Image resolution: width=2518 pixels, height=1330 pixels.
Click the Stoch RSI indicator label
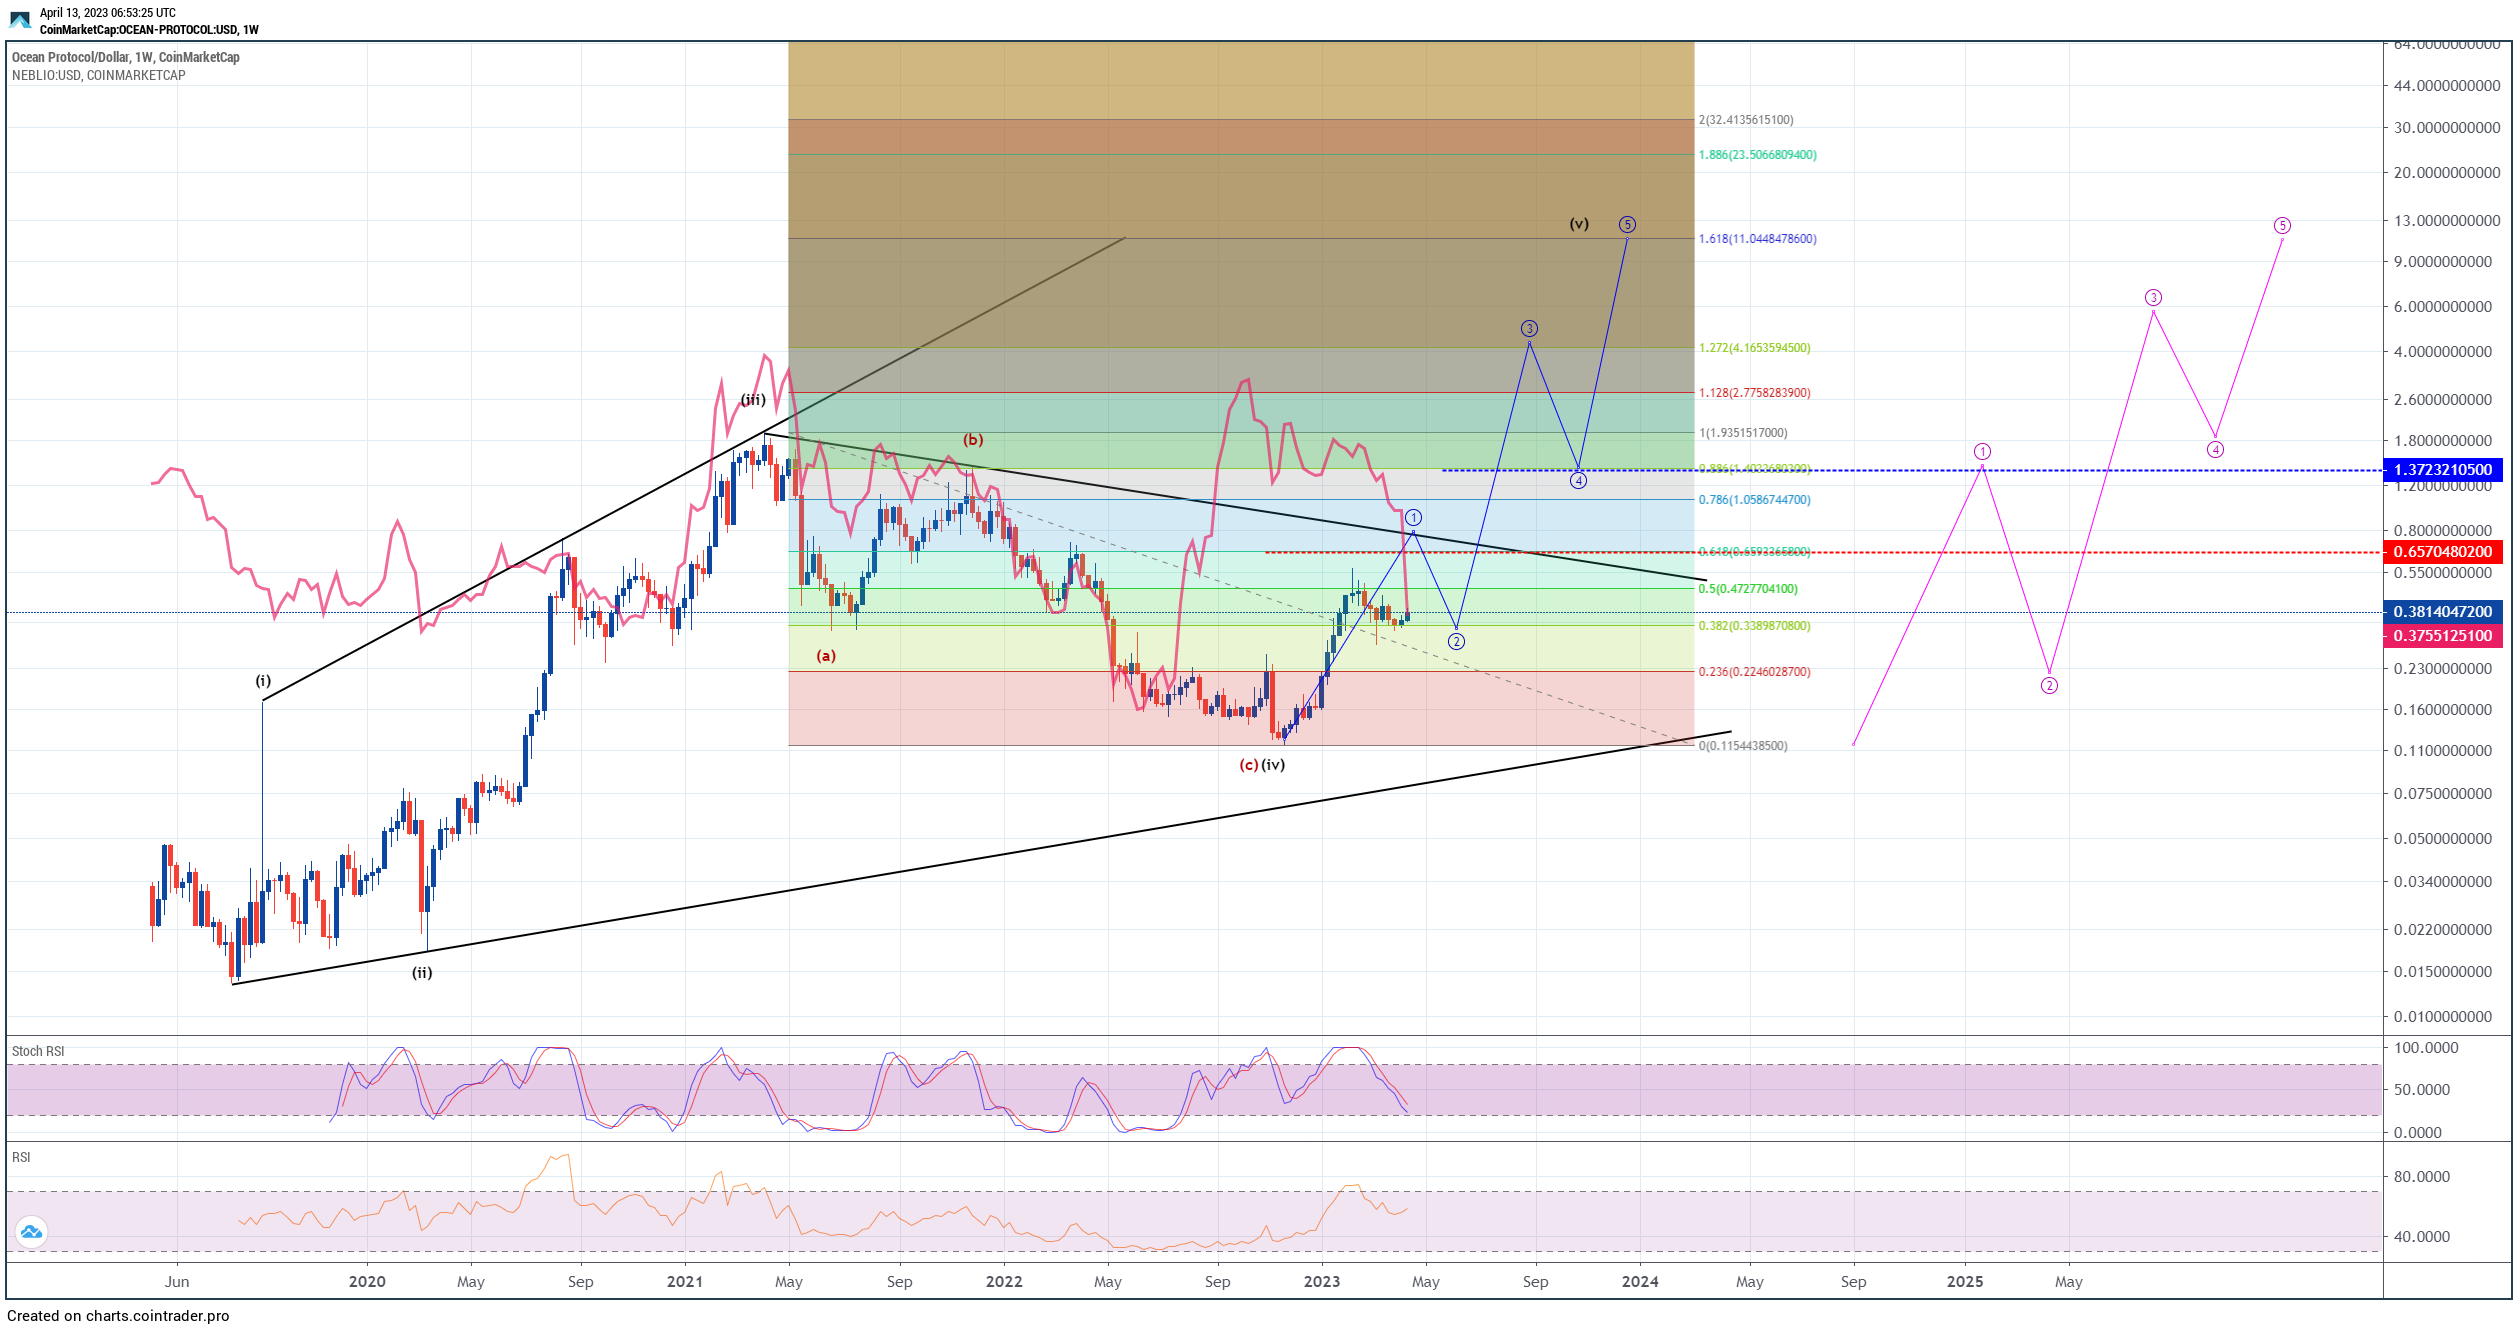click(38, 1051)
